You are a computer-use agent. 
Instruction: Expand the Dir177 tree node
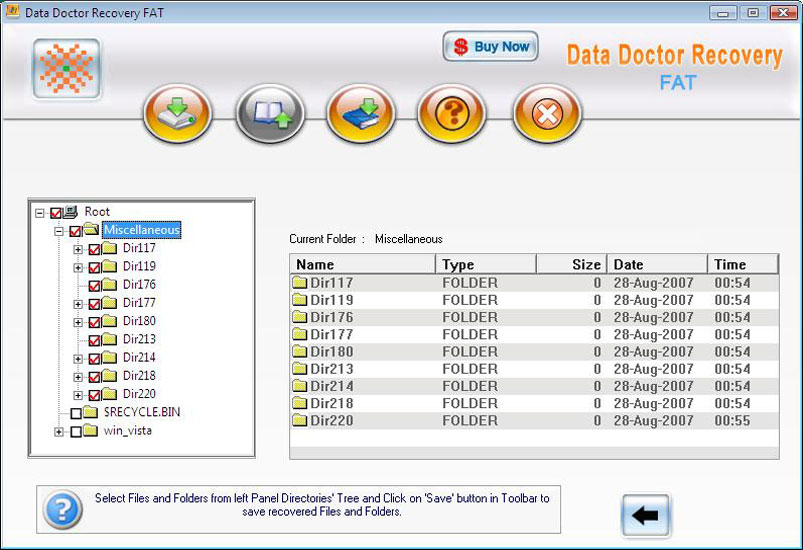(x=78, y=304)
